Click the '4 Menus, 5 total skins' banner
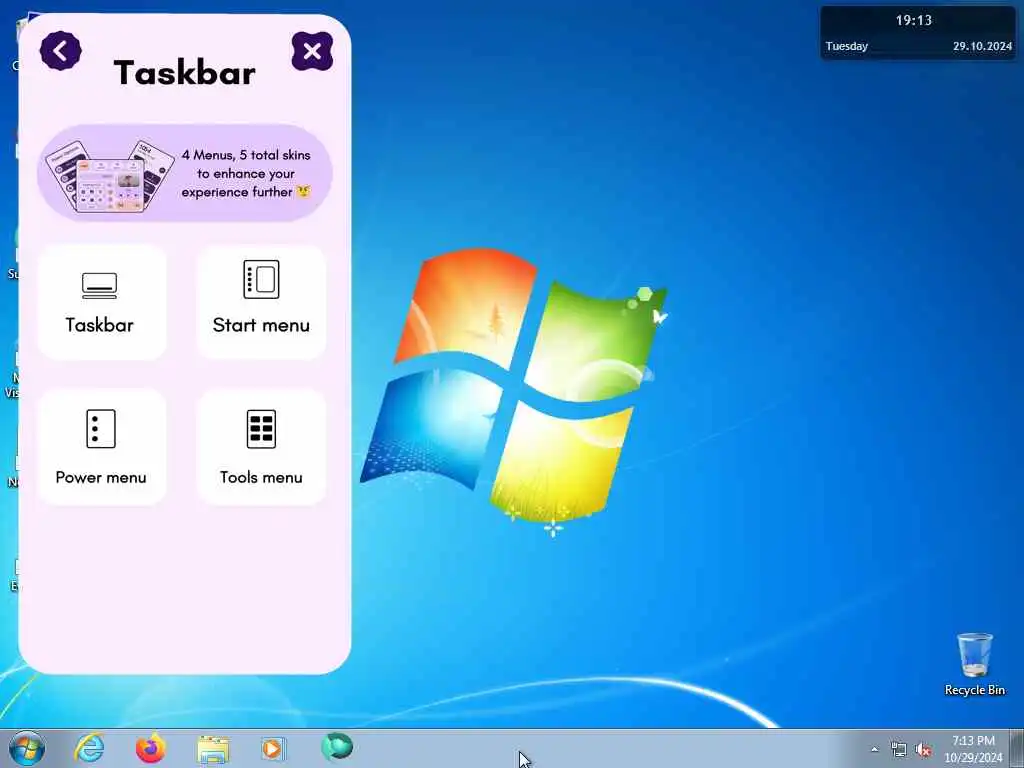Screen dimensions: 1024x768 tap(185, 173)
